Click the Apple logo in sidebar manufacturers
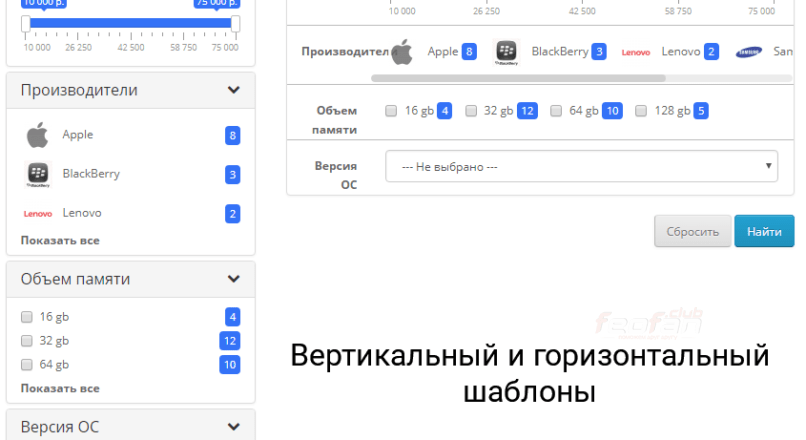The image size is (806, 440). 37,135
